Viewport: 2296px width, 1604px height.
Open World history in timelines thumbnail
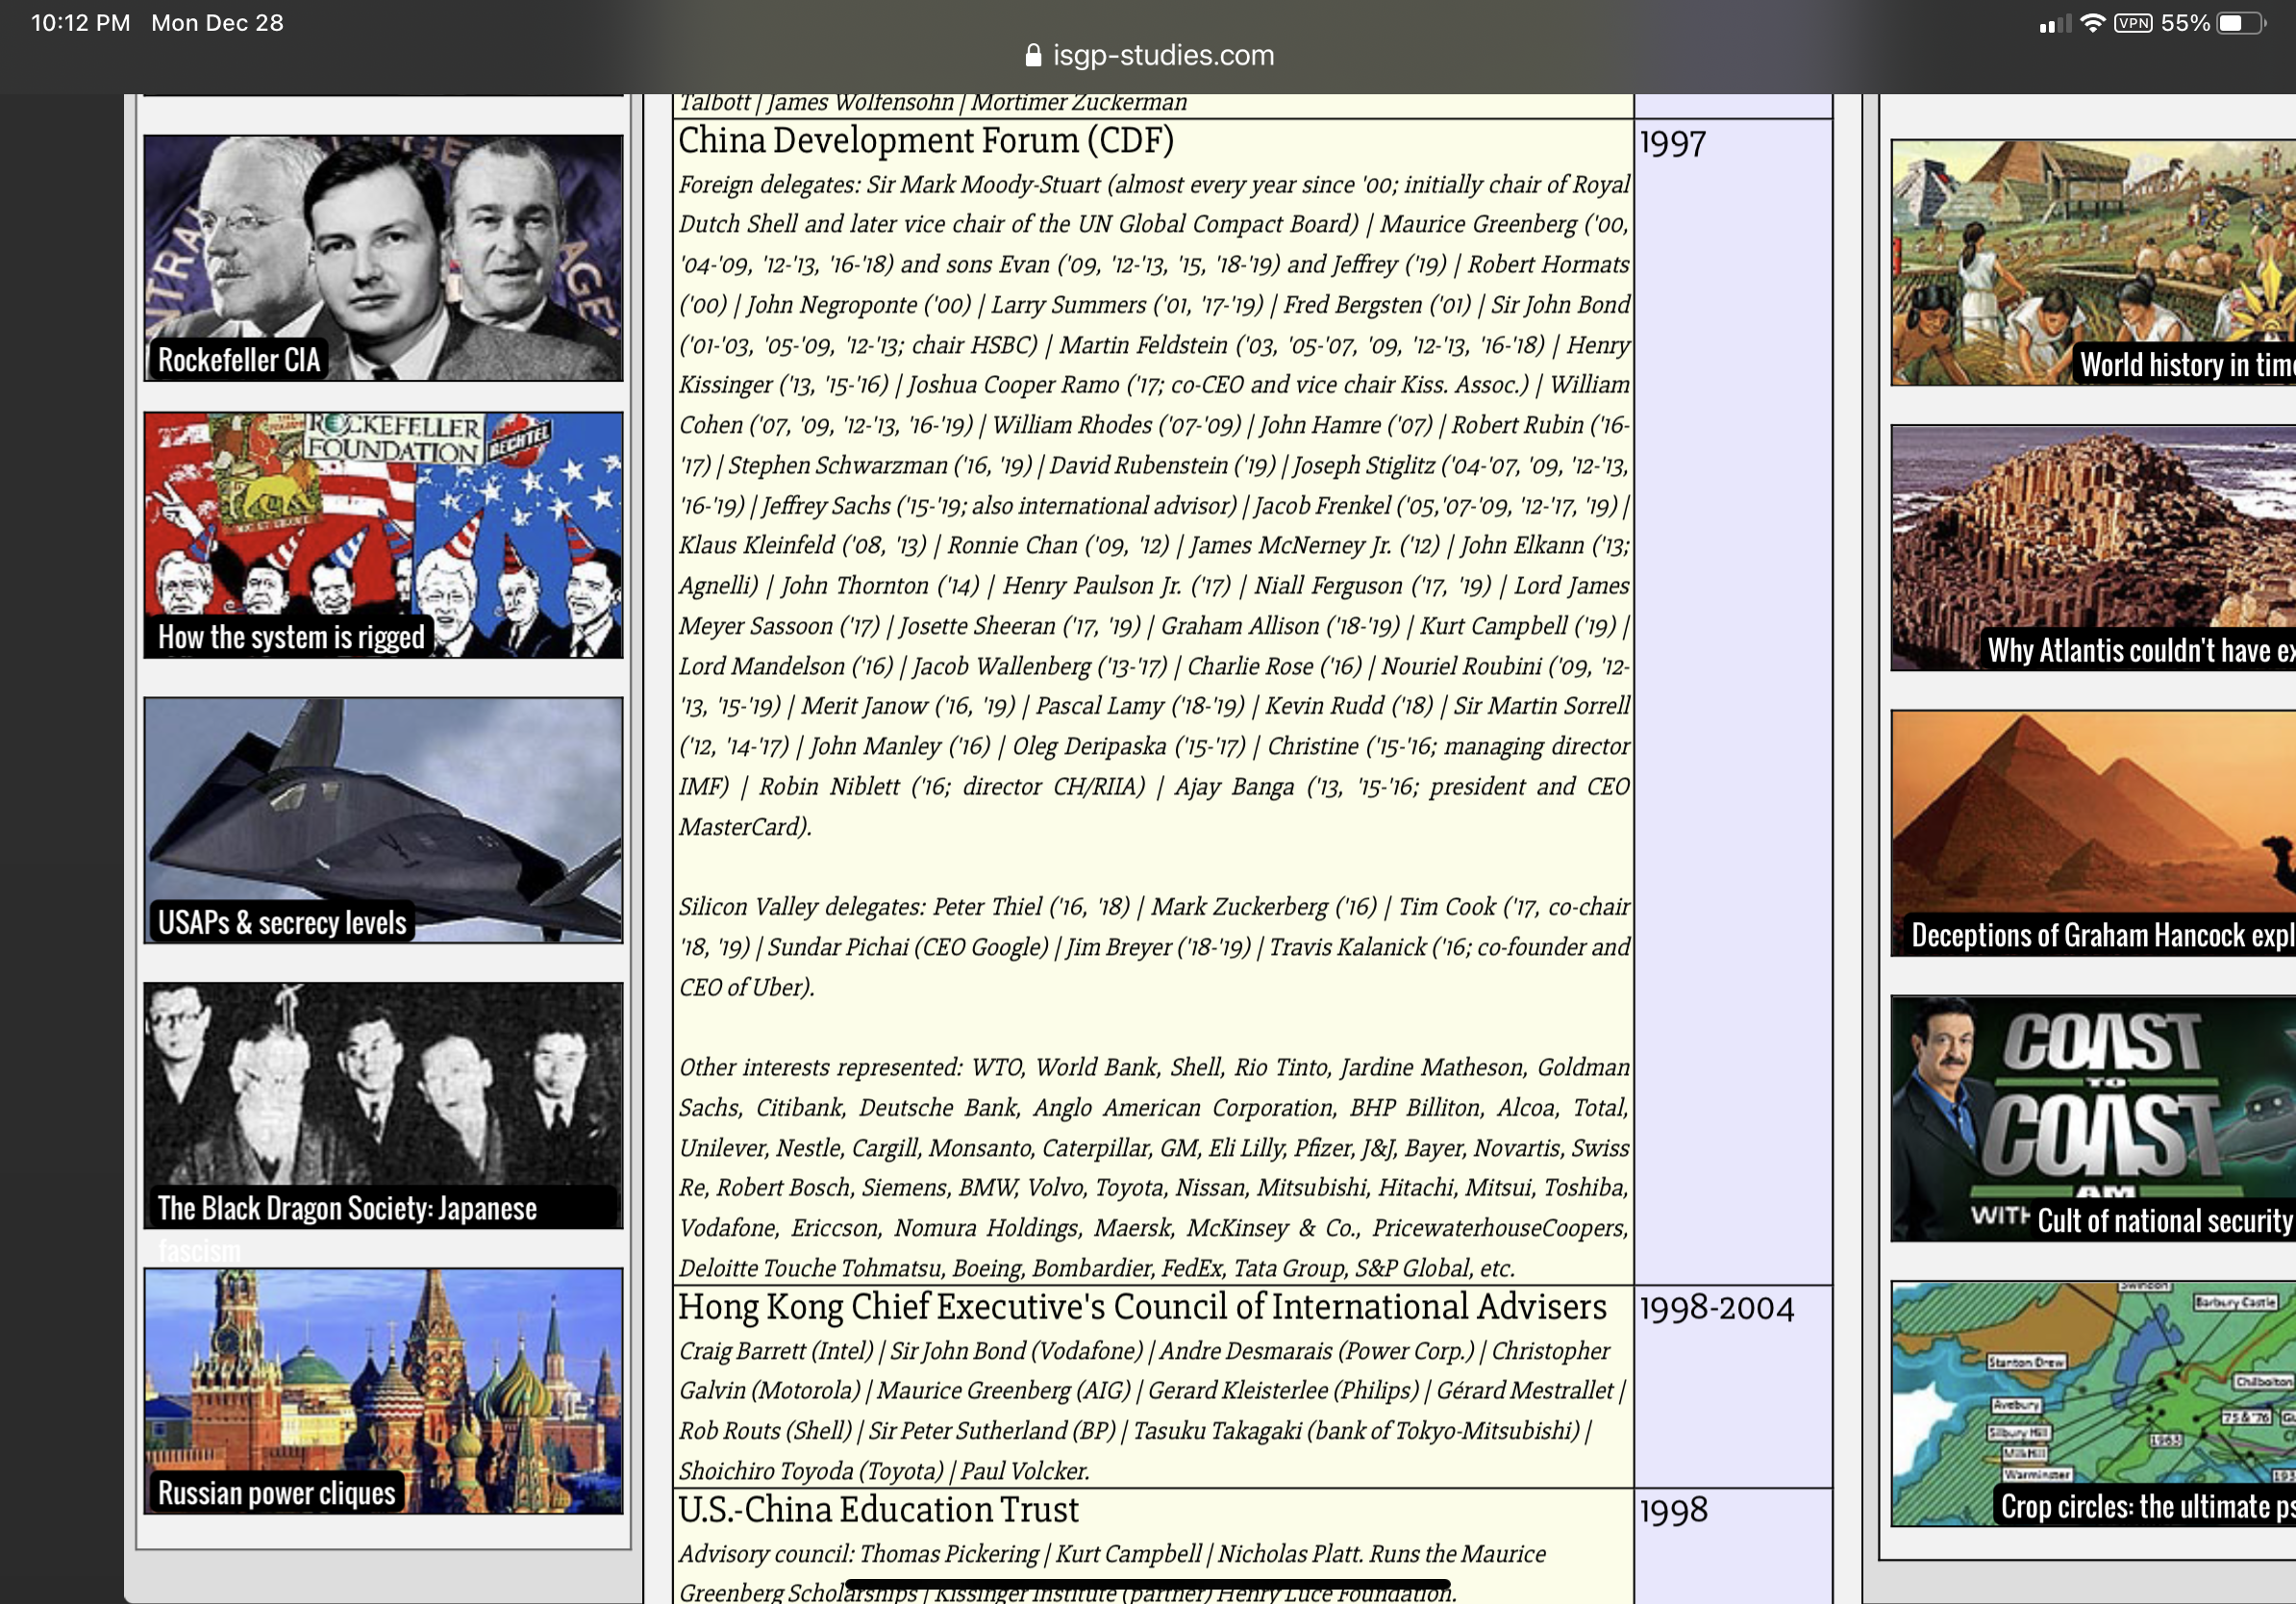[x=2093, y=262]
